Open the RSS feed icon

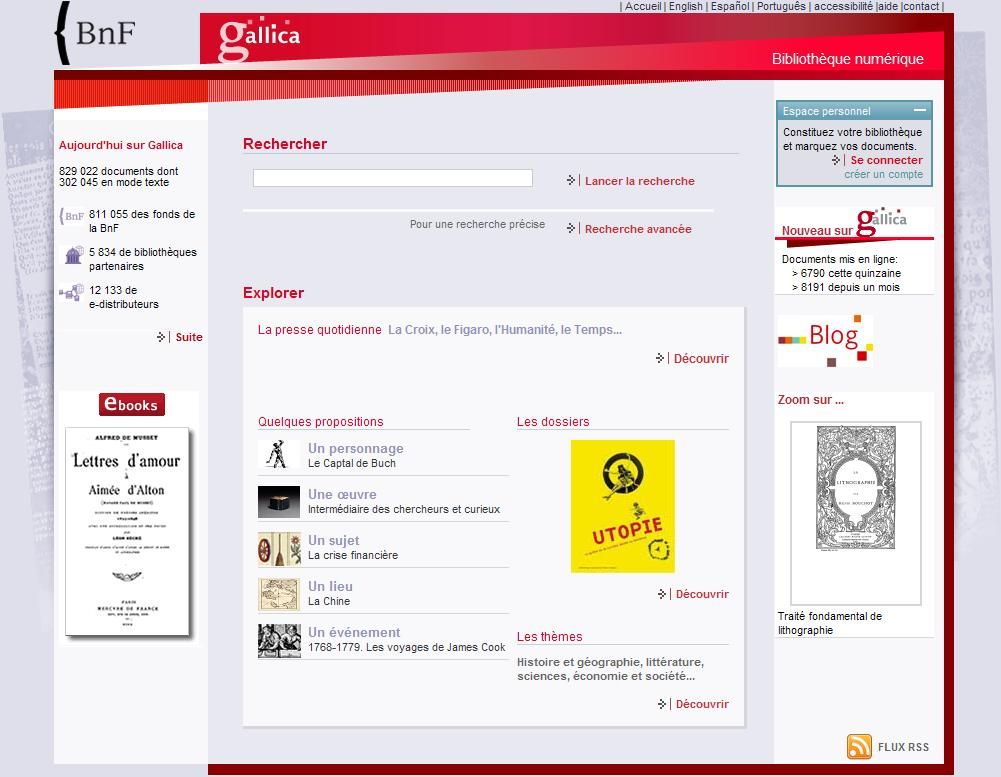point(859,746)
